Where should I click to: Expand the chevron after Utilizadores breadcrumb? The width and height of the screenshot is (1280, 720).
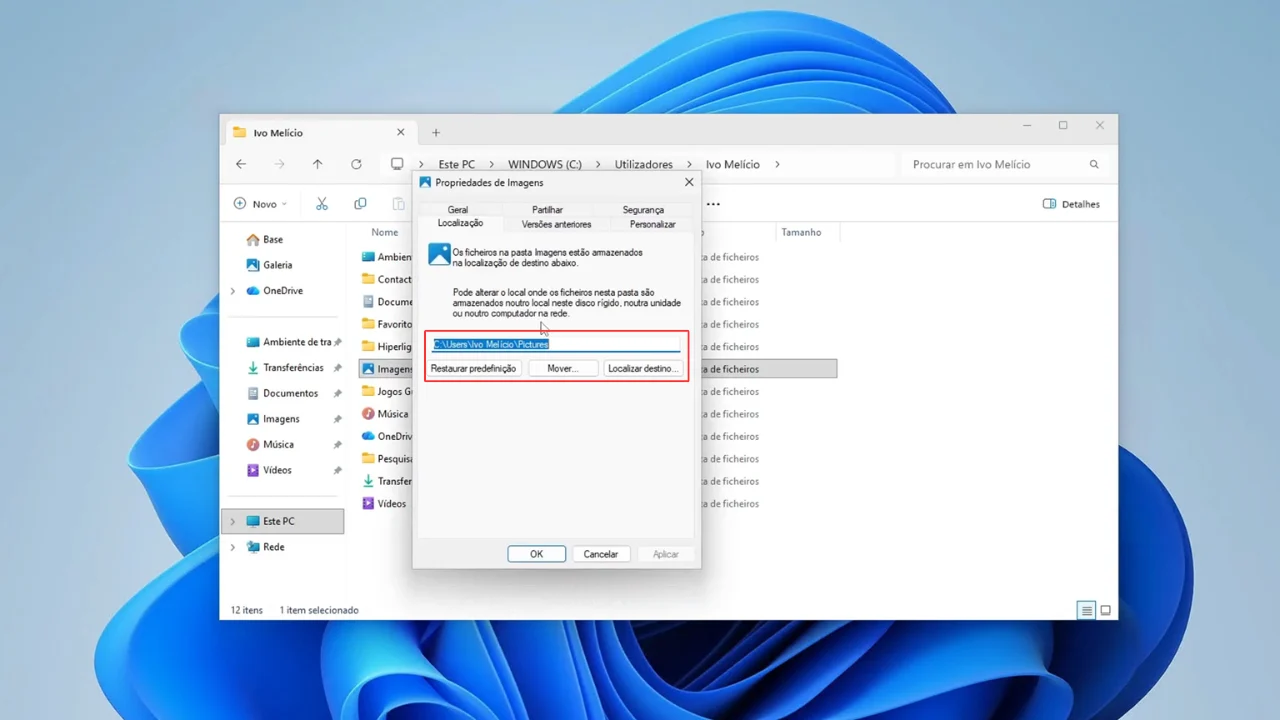689,164
